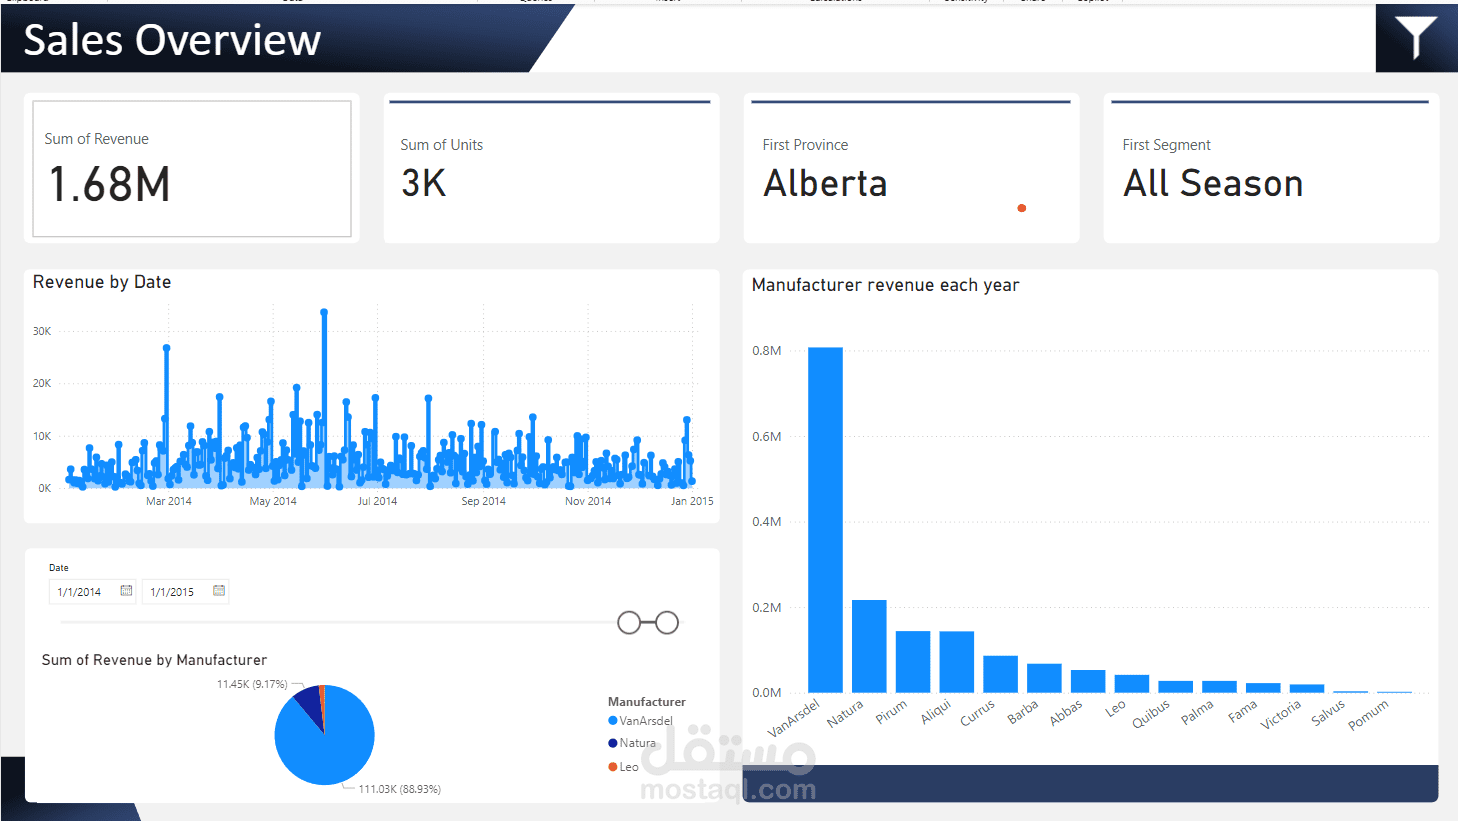Screen dimensions: 1458x821
Task: Click the Natura bar in column chart
Action: tap(869, 646)
